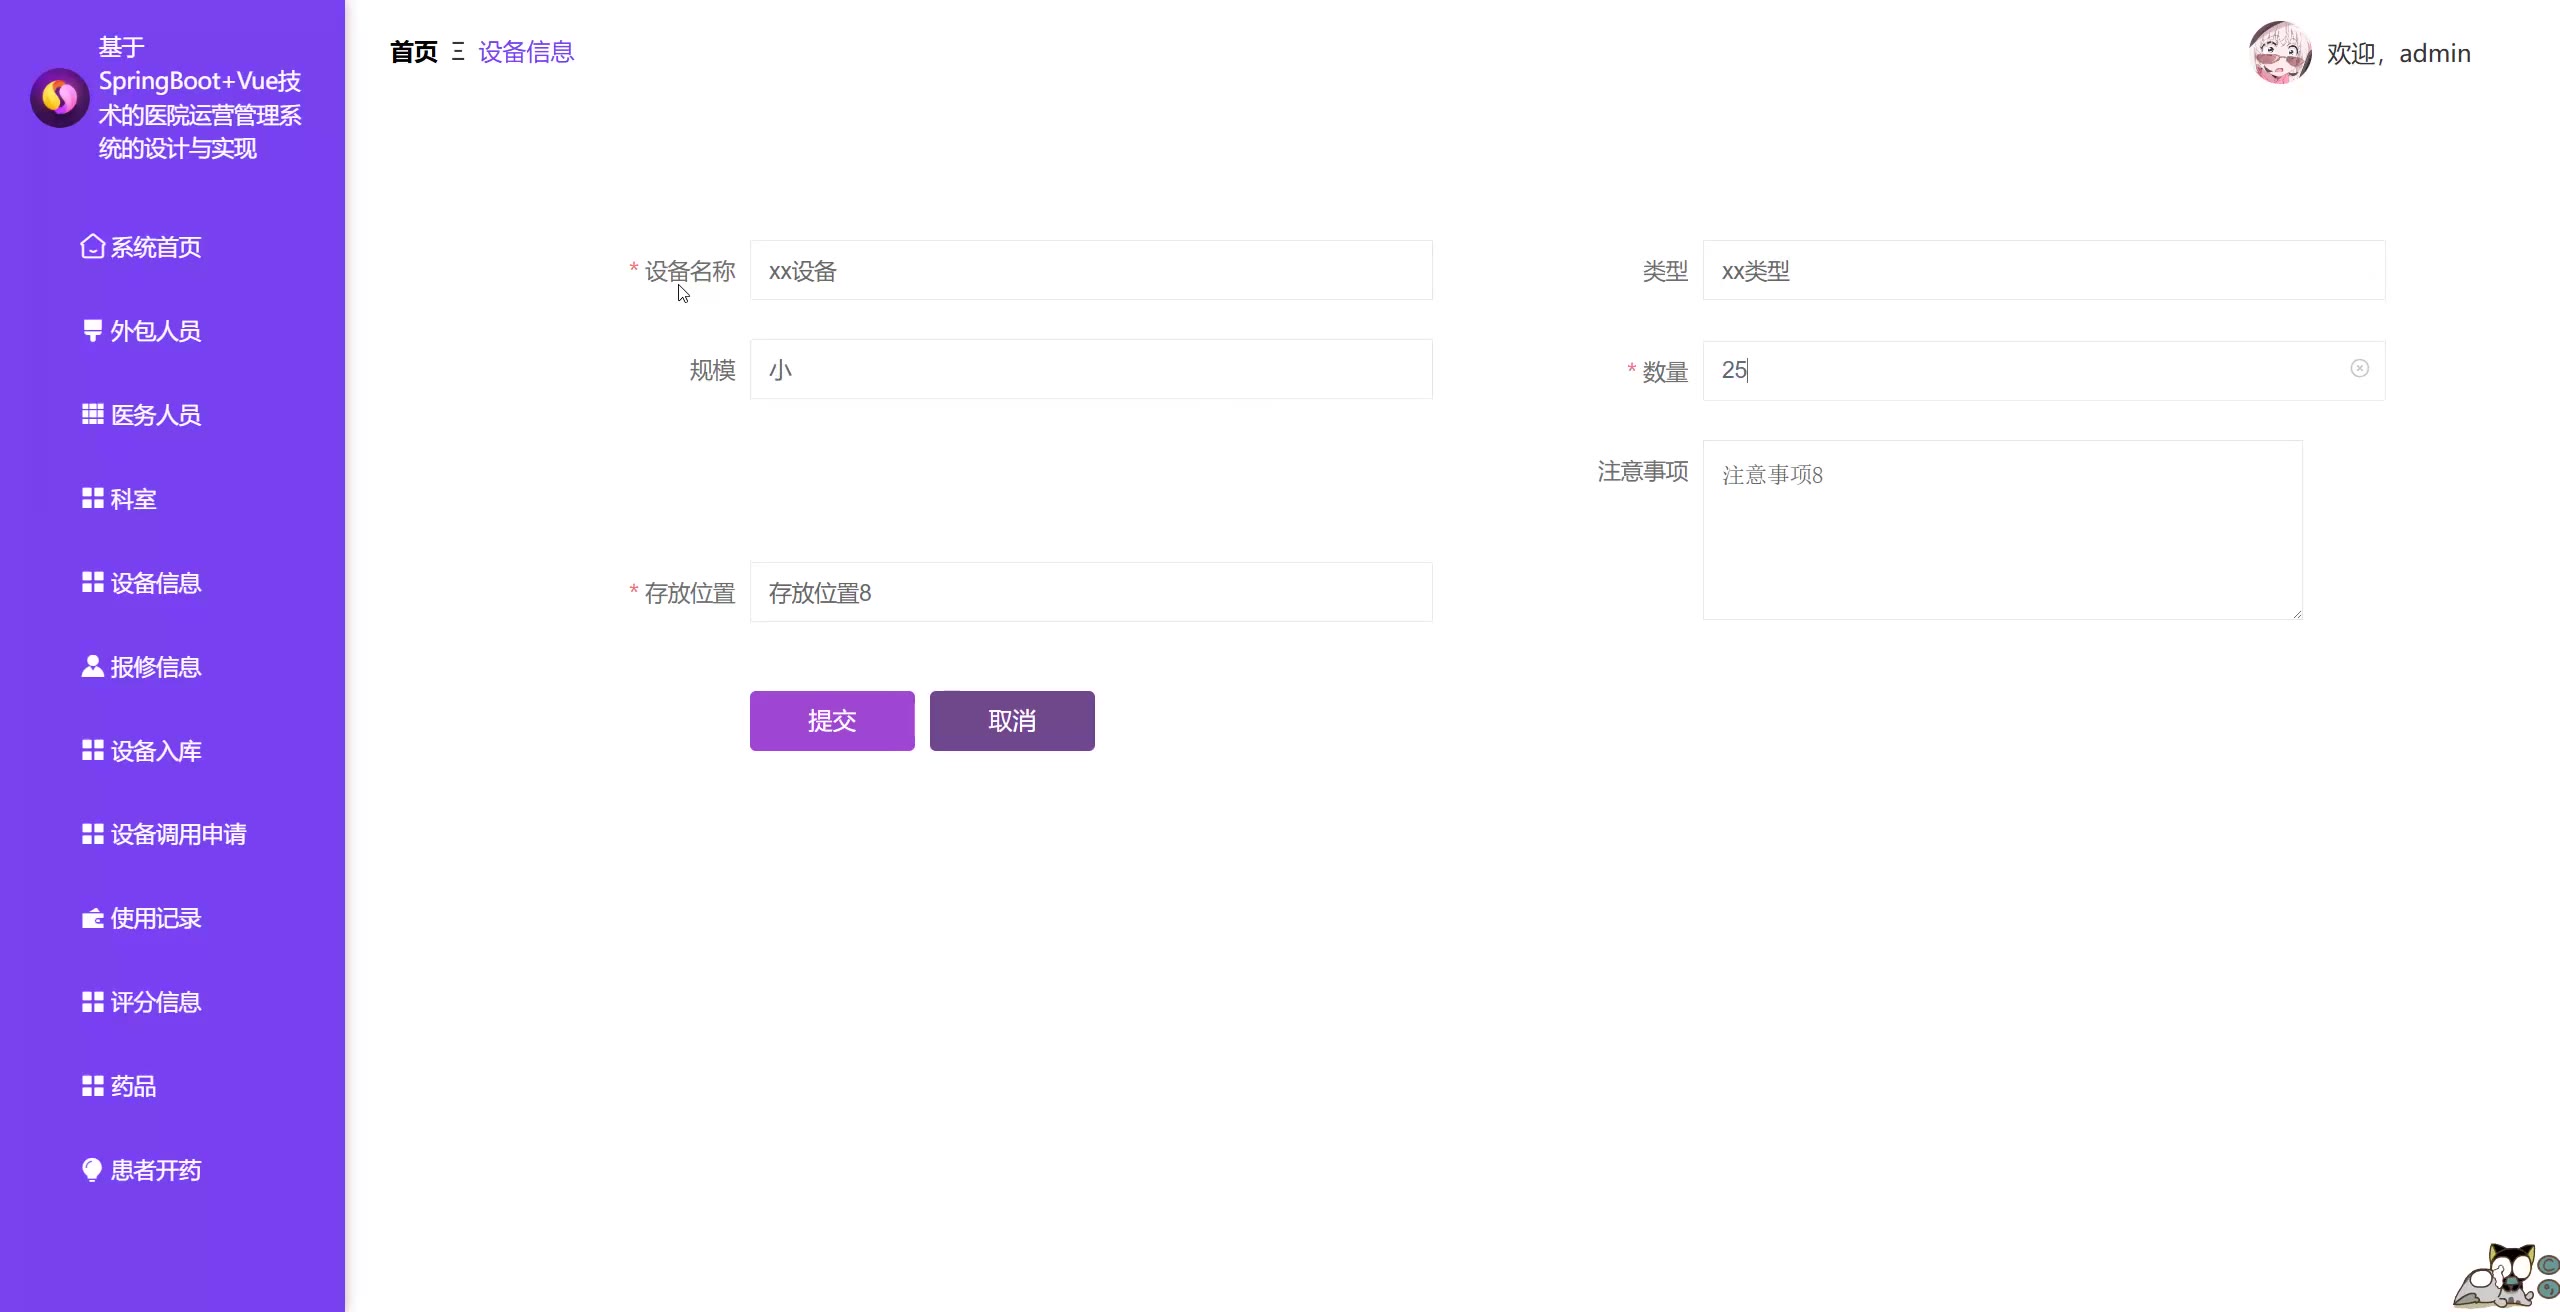The image size is (2560, 1312).
Task: Click into the 设备名称 input field
Action: (1090, 271)
